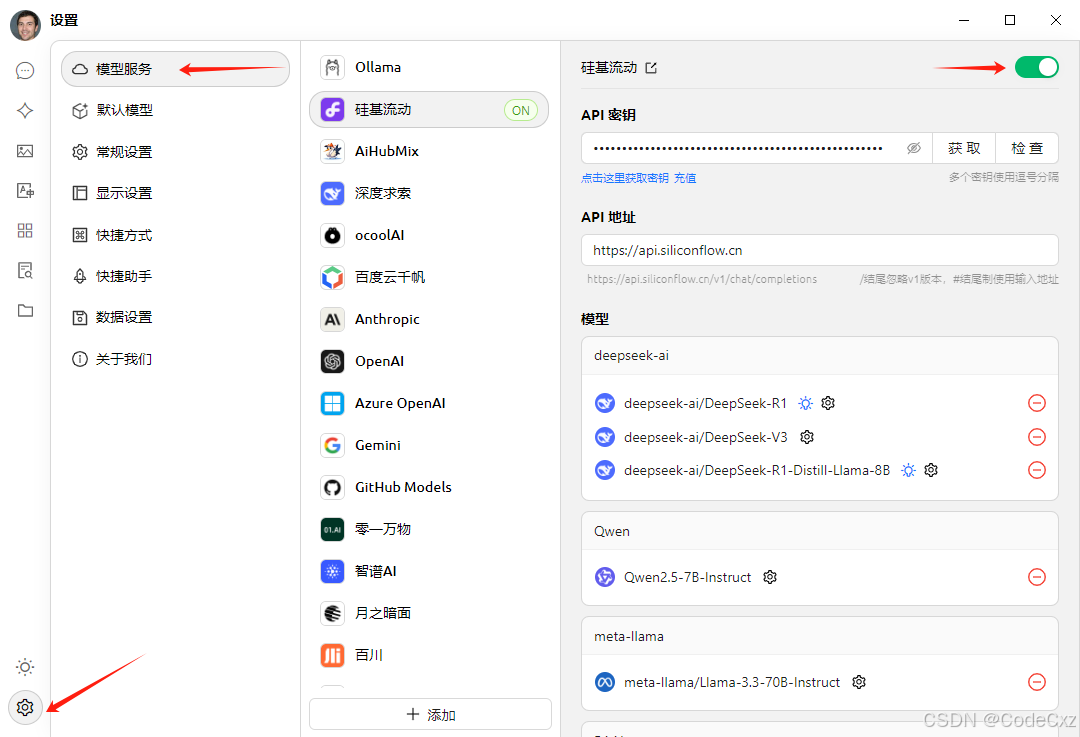Select the GitHub Models provider
This screenshot has width=1080, height=737.
(429, 488)
